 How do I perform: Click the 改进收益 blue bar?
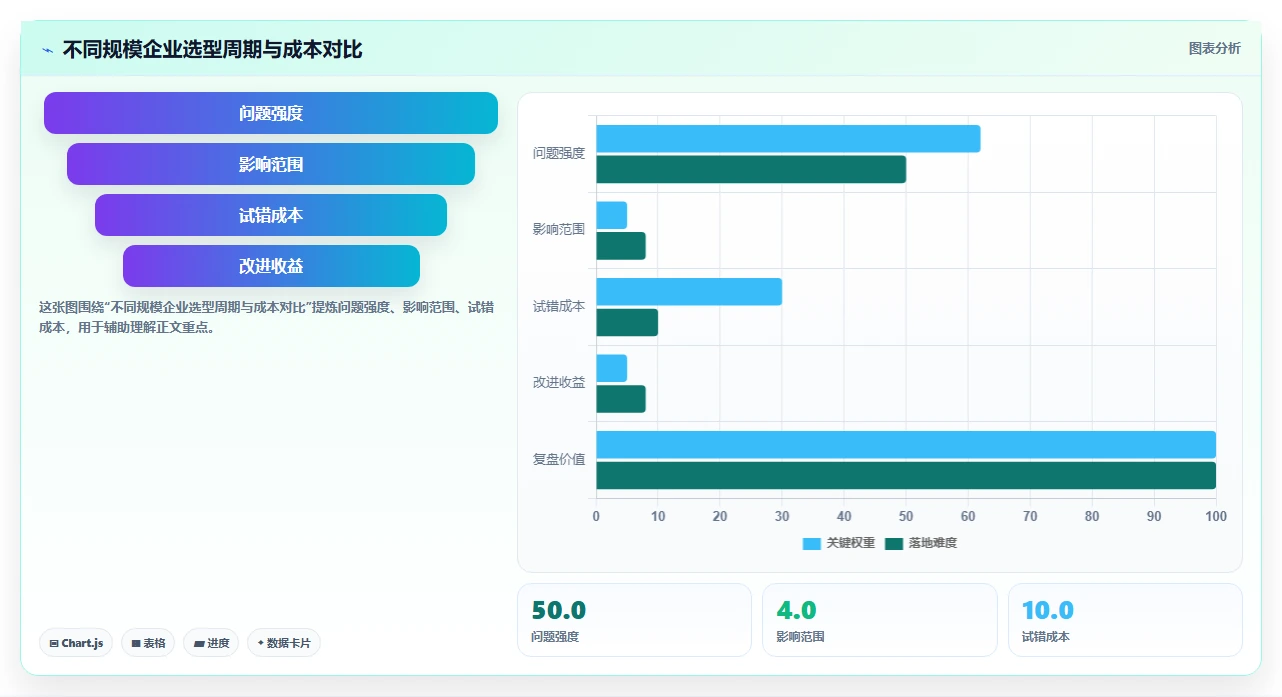click(x=611, y=368)
